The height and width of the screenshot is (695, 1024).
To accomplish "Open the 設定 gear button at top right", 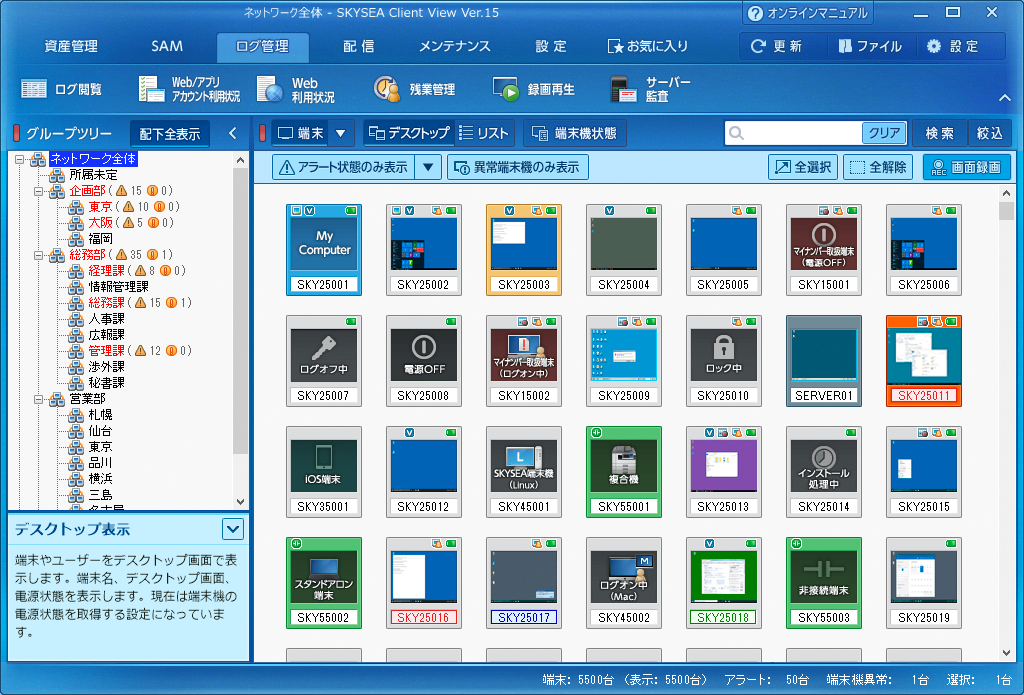I will pyautogui.click(x=953, y=46).
